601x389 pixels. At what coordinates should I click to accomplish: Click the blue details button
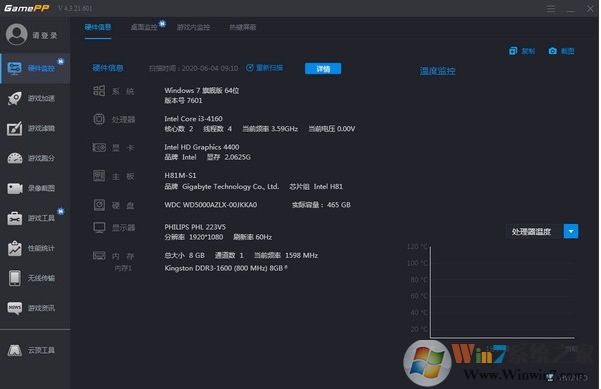323,69
